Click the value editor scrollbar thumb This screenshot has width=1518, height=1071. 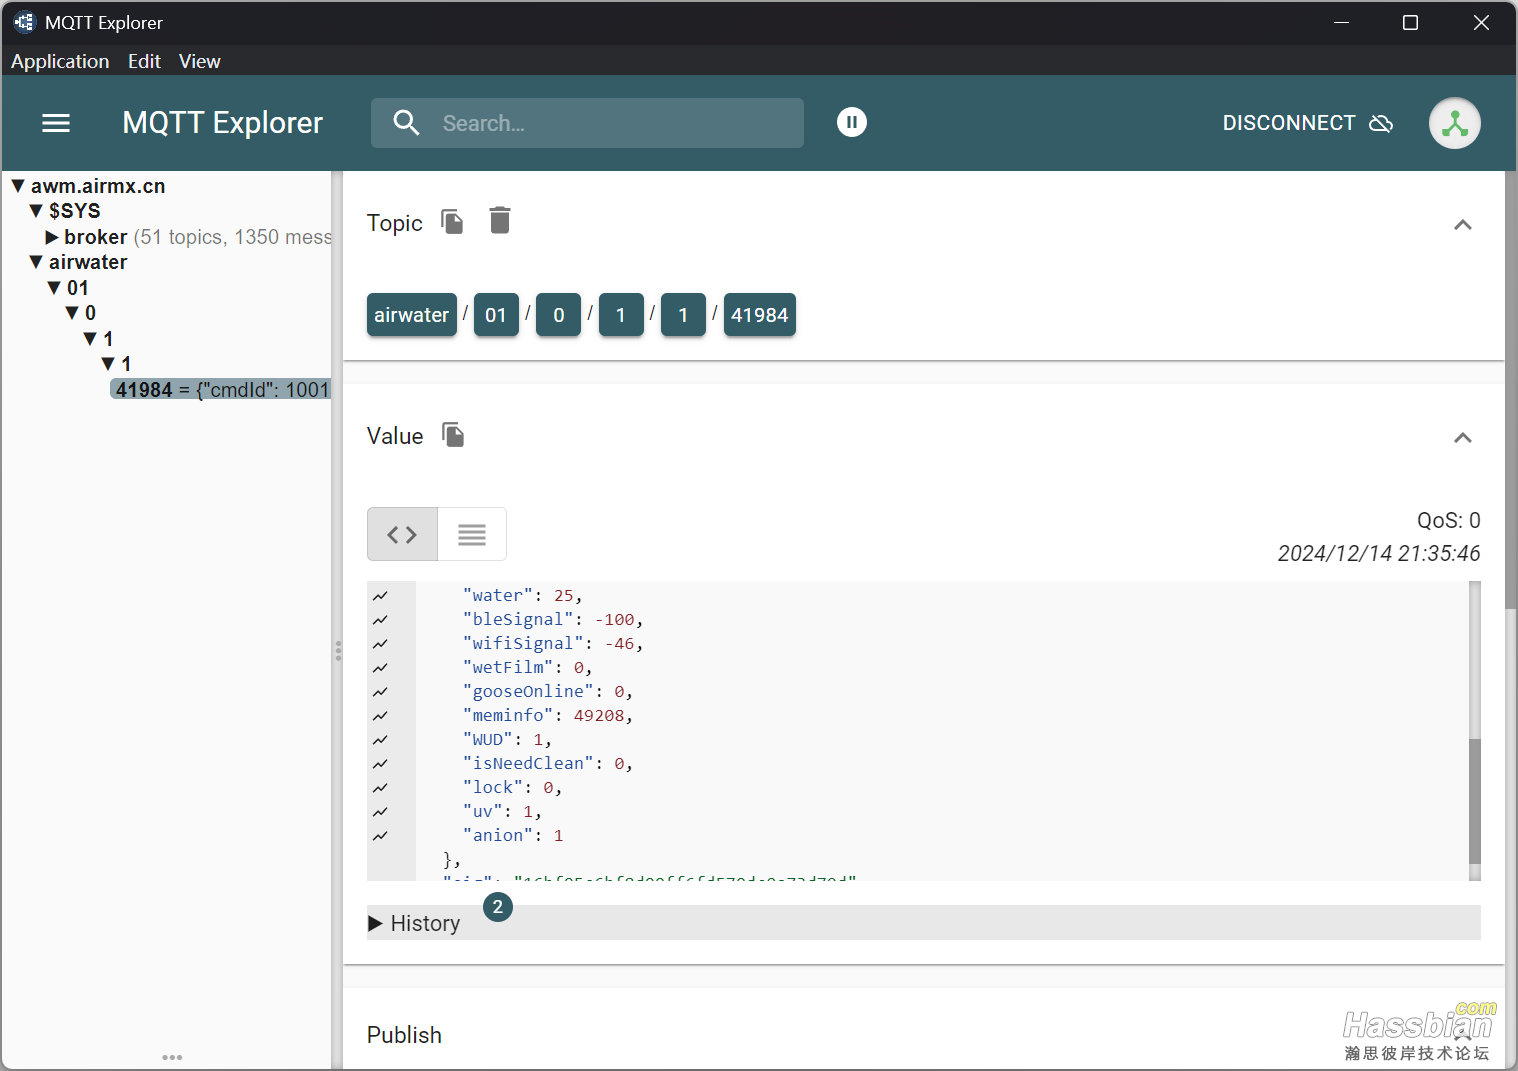tap(1474, 801)
